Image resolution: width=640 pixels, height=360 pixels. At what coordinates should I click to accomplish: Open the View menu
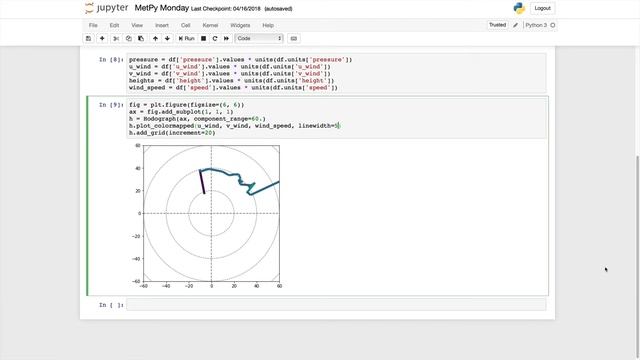coord(137,25)
